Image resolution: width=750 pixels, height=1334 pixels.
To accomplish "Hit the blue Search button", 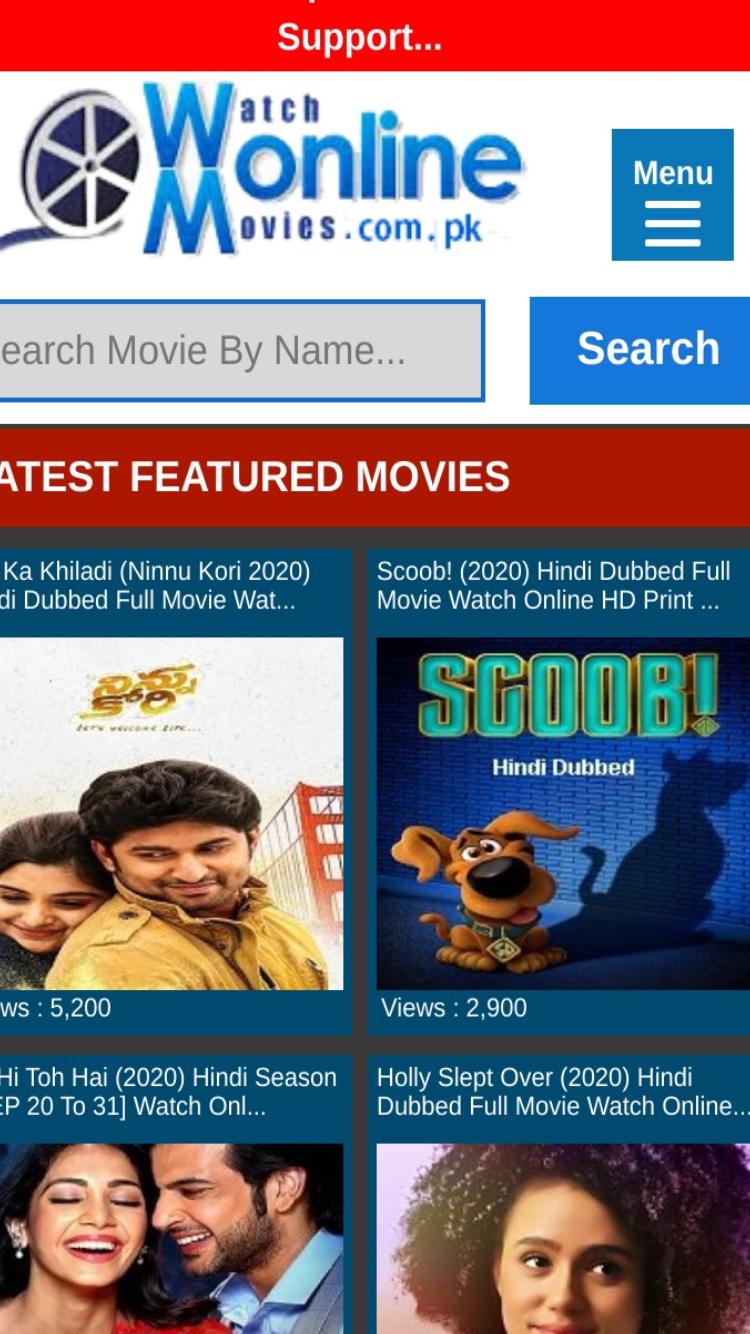I will click(x=640, y=350).
